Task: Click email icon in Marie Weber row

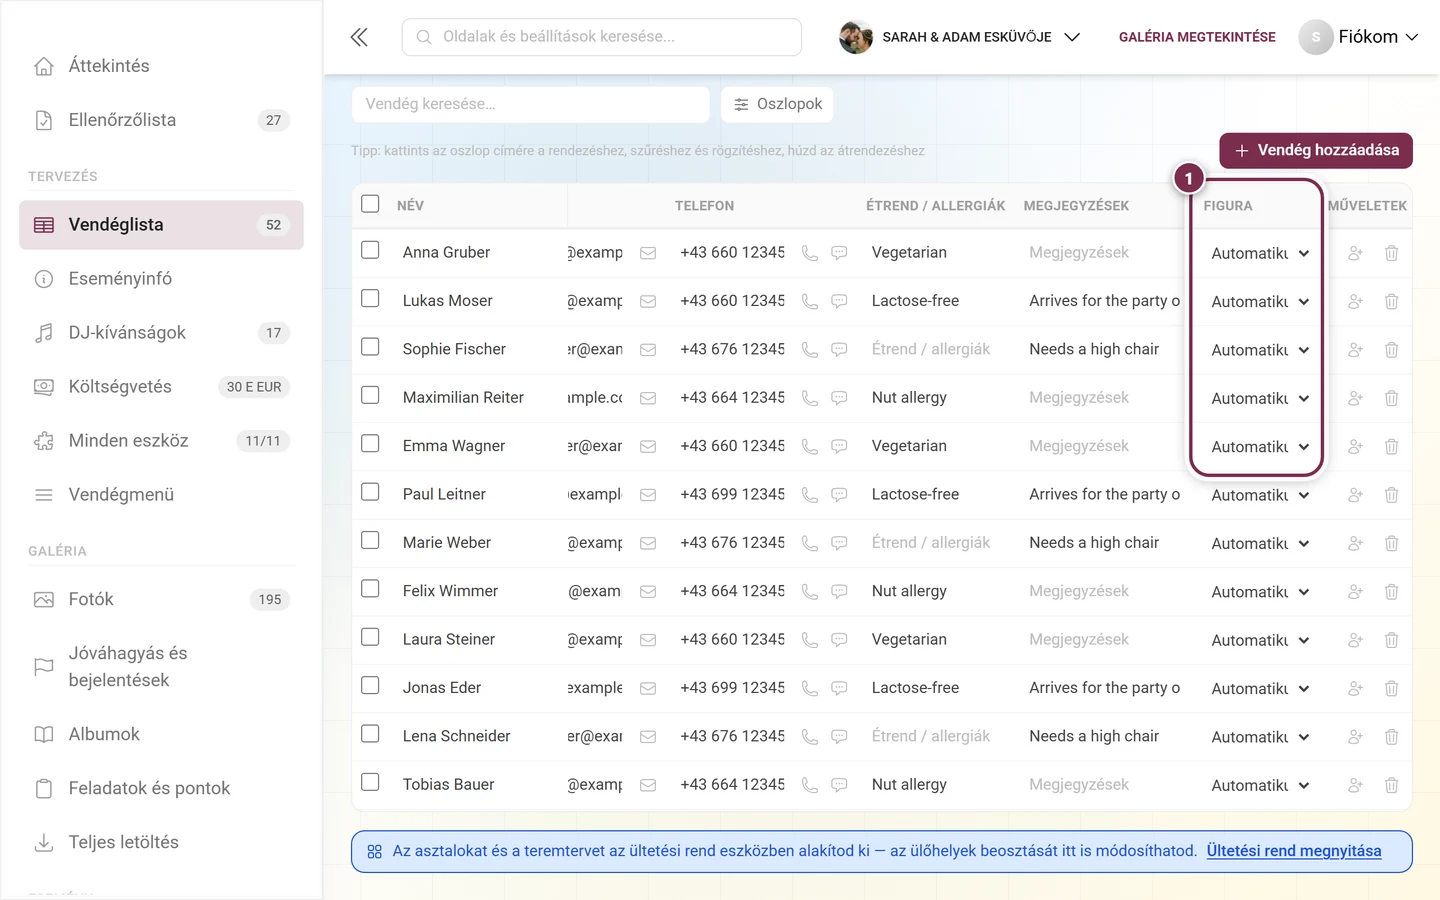Action: tap(648, 543)
